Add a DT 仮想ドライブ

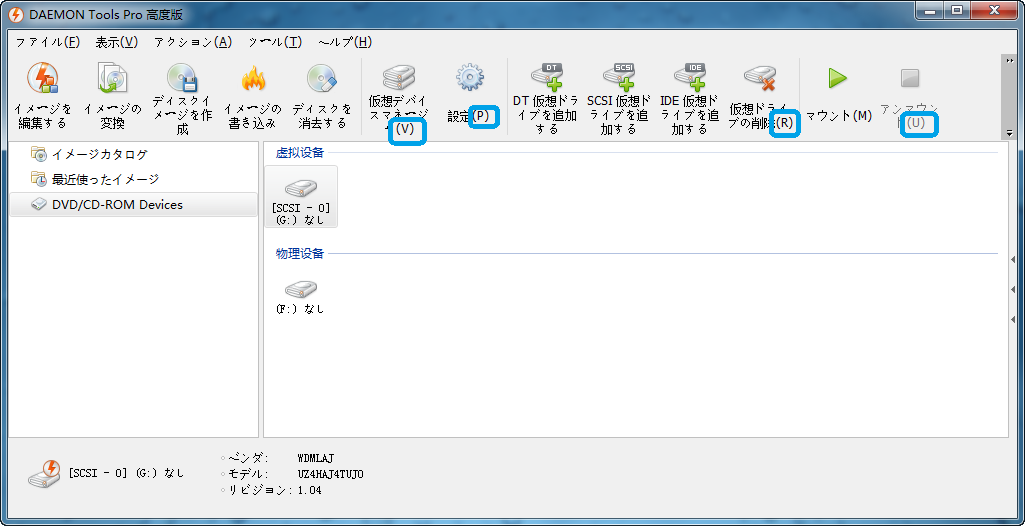point(545,78)
